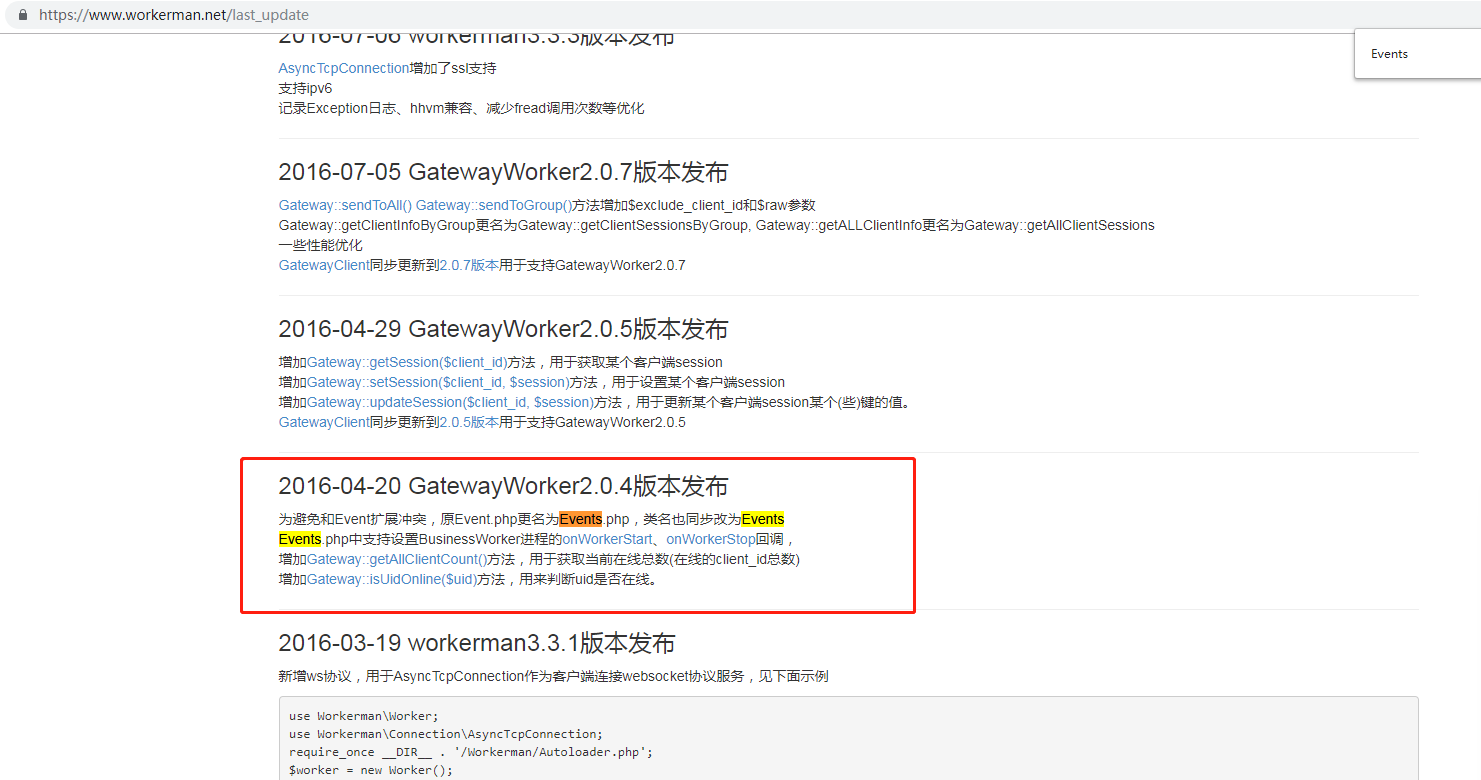
Task: Follow the 2.0.7版本 link
Action: 469,265
